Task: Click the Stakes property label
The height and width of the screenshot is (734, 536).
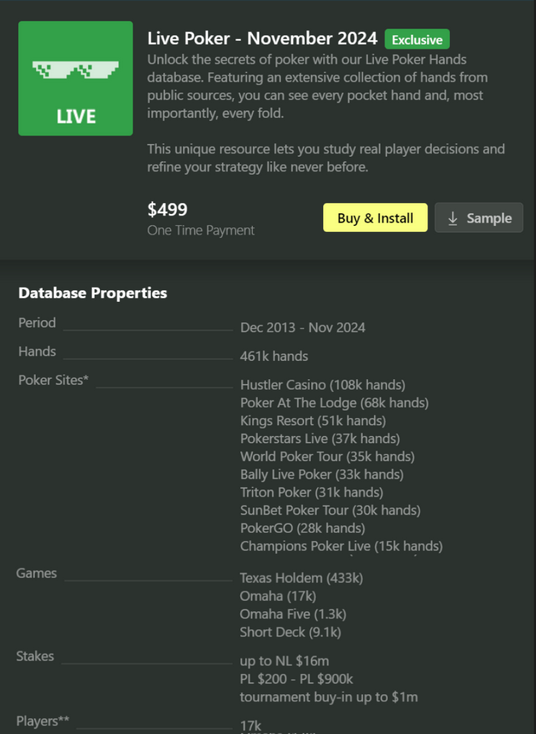Action: 35,656
